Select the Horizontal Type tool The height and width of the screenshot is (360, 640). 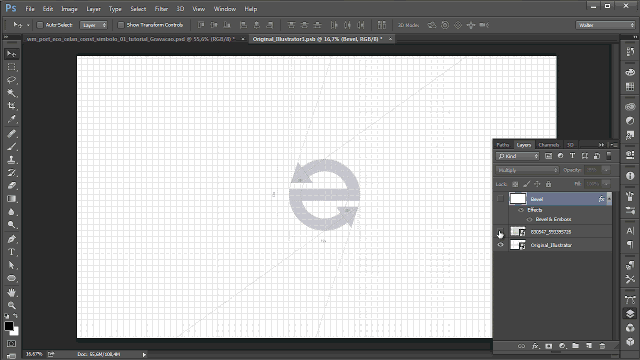coord(11,252)
